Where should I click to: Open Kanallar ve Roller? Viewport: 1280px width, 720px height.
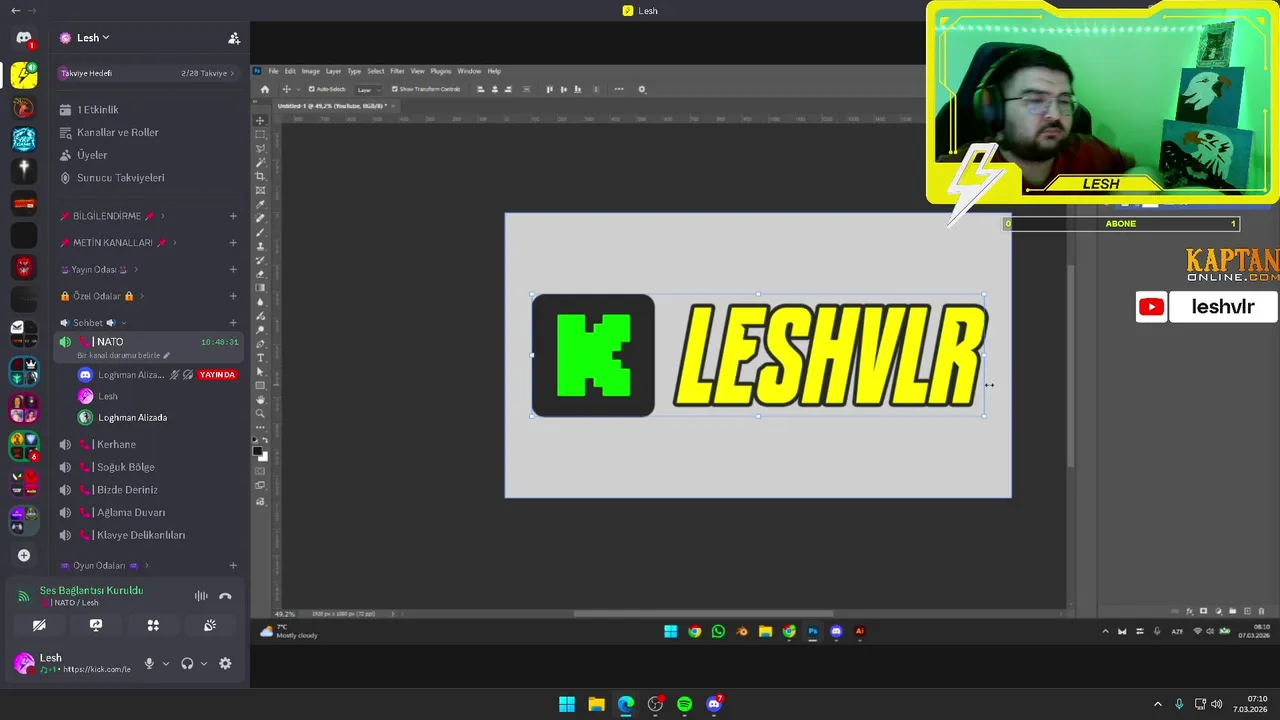(118, 132)
